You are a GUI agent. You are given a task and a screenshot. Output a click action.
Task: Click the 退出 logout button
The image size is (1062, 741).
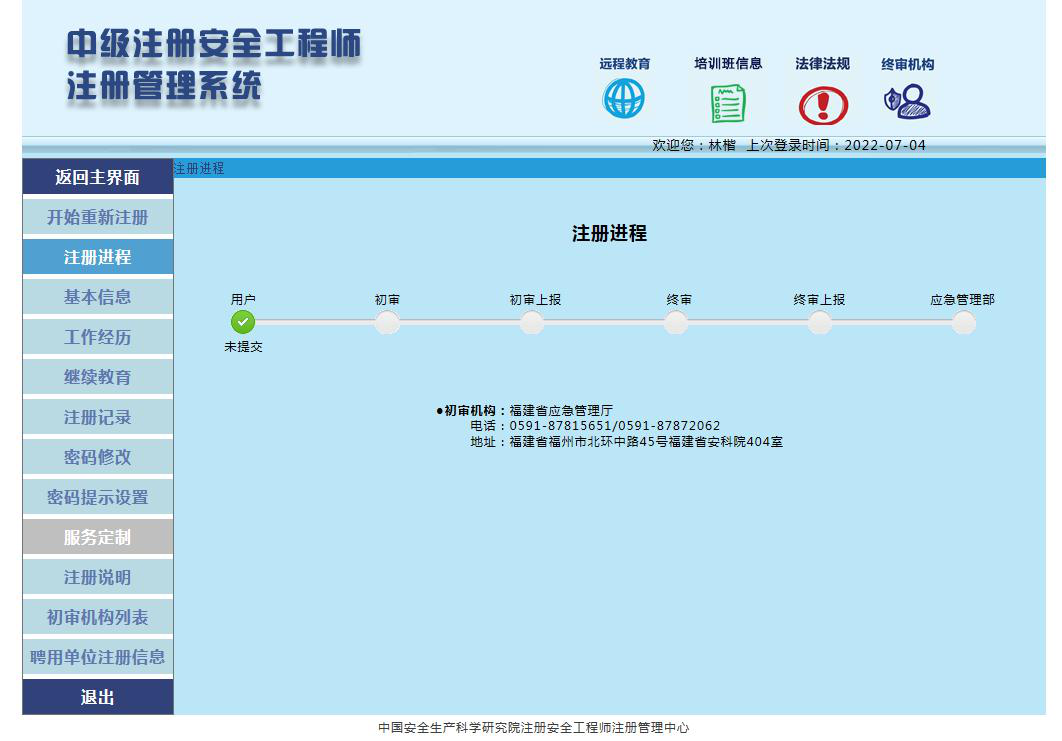(97, 697)
